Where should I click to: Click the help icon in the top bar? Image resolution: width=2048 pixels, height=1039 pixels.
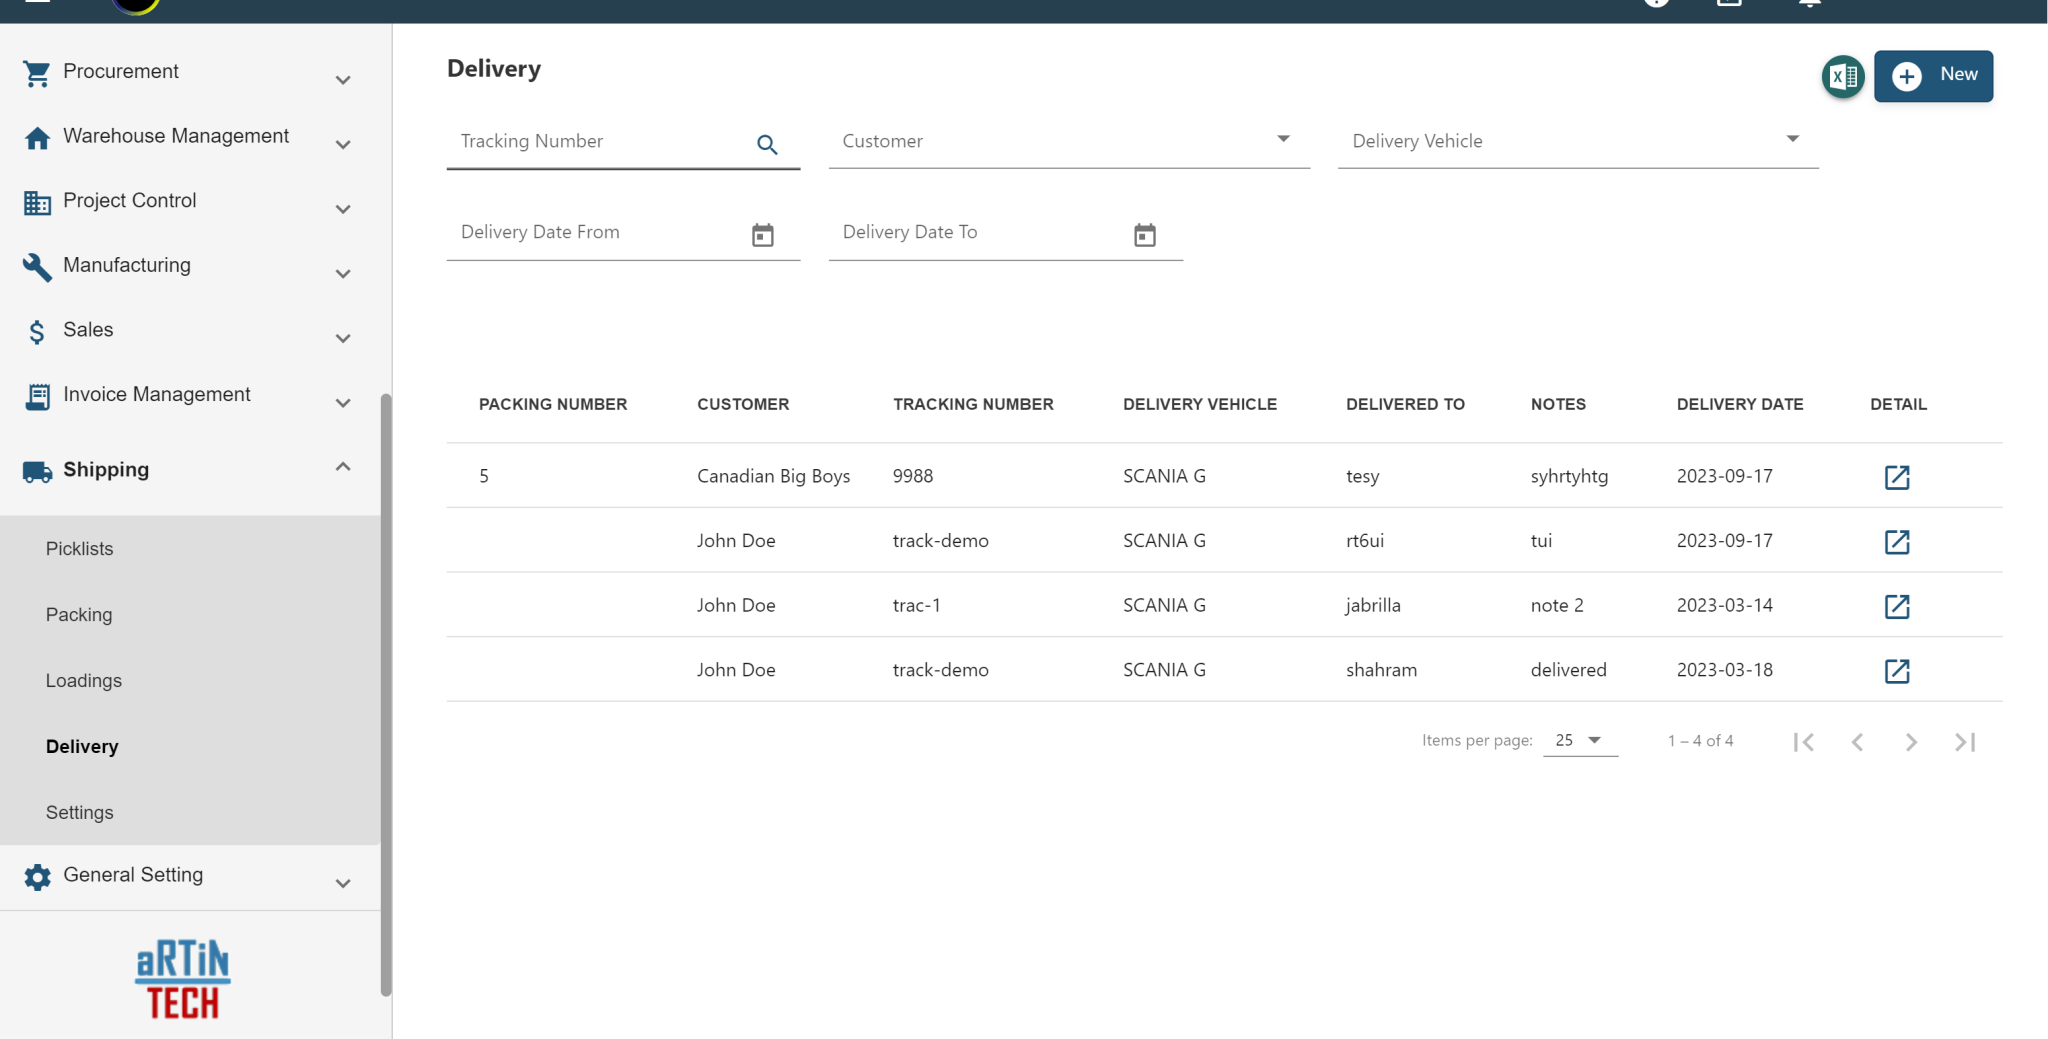pos(1656,4)
